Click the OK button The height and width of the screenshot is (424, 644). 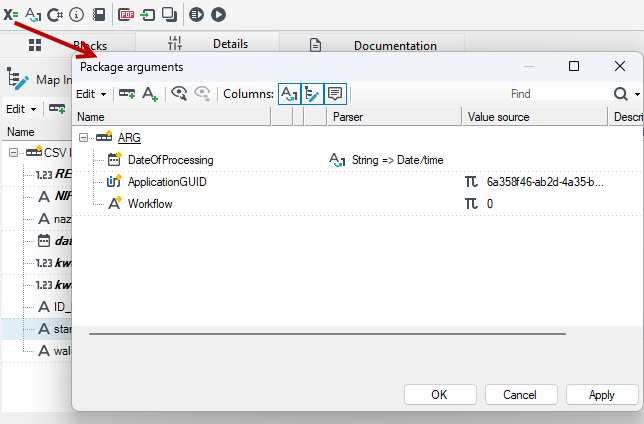tap(440, 395)
